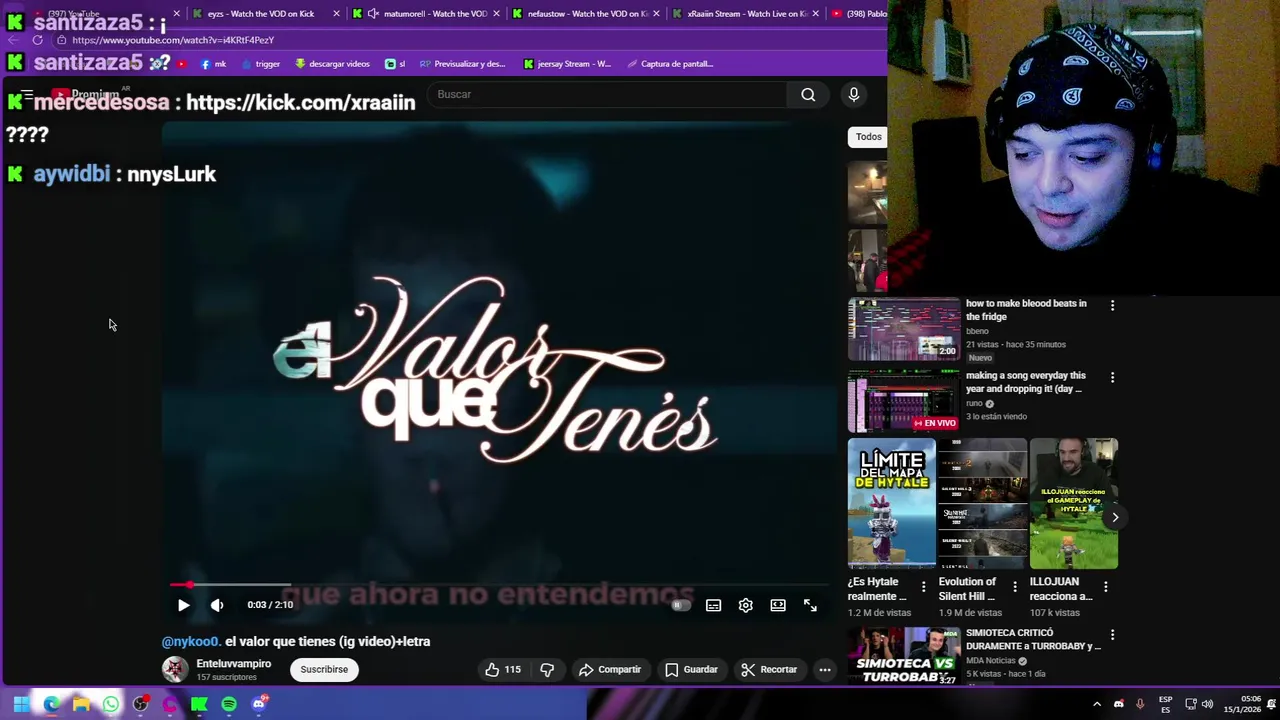Open options for 'Evolution of Silent Hill' short

1014,587
